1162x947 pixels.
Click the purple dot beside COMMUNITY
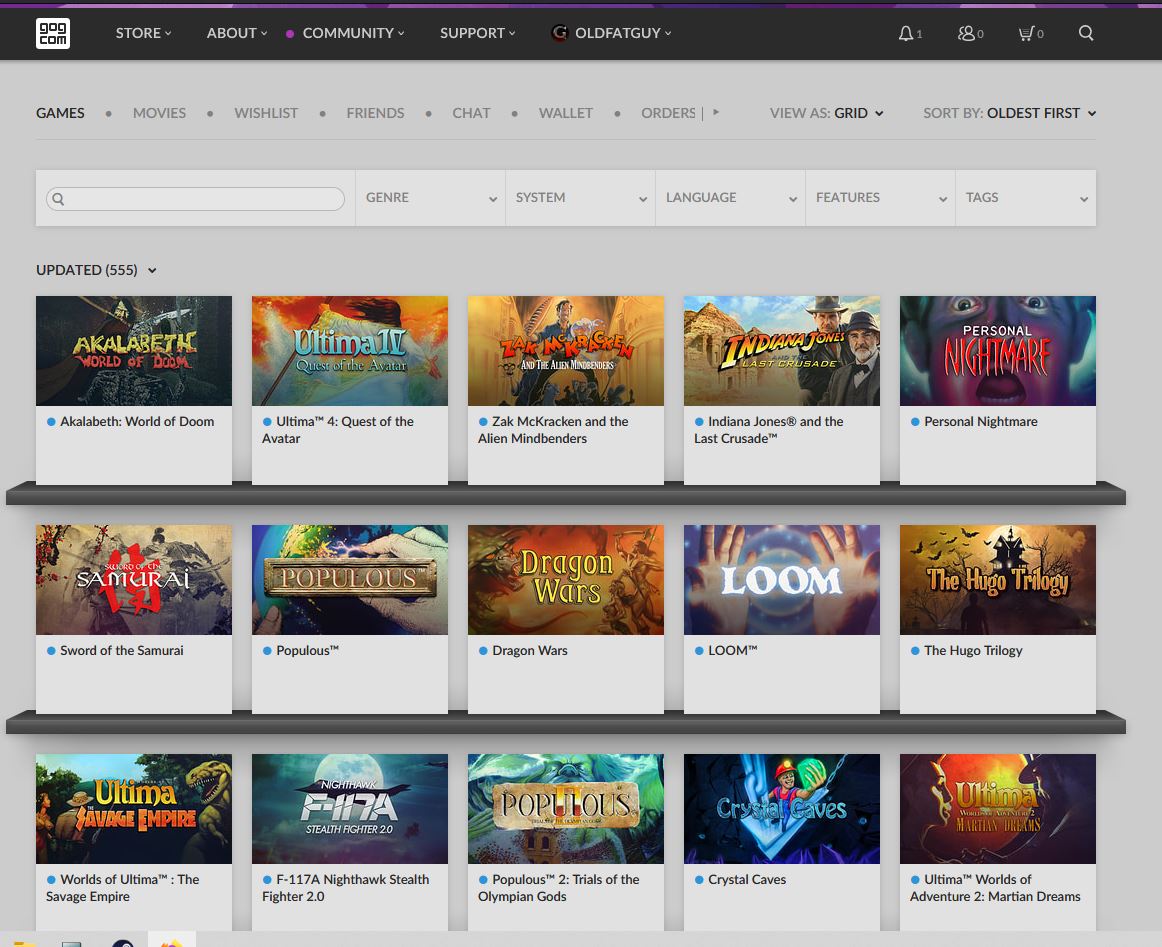pos(290,33)
